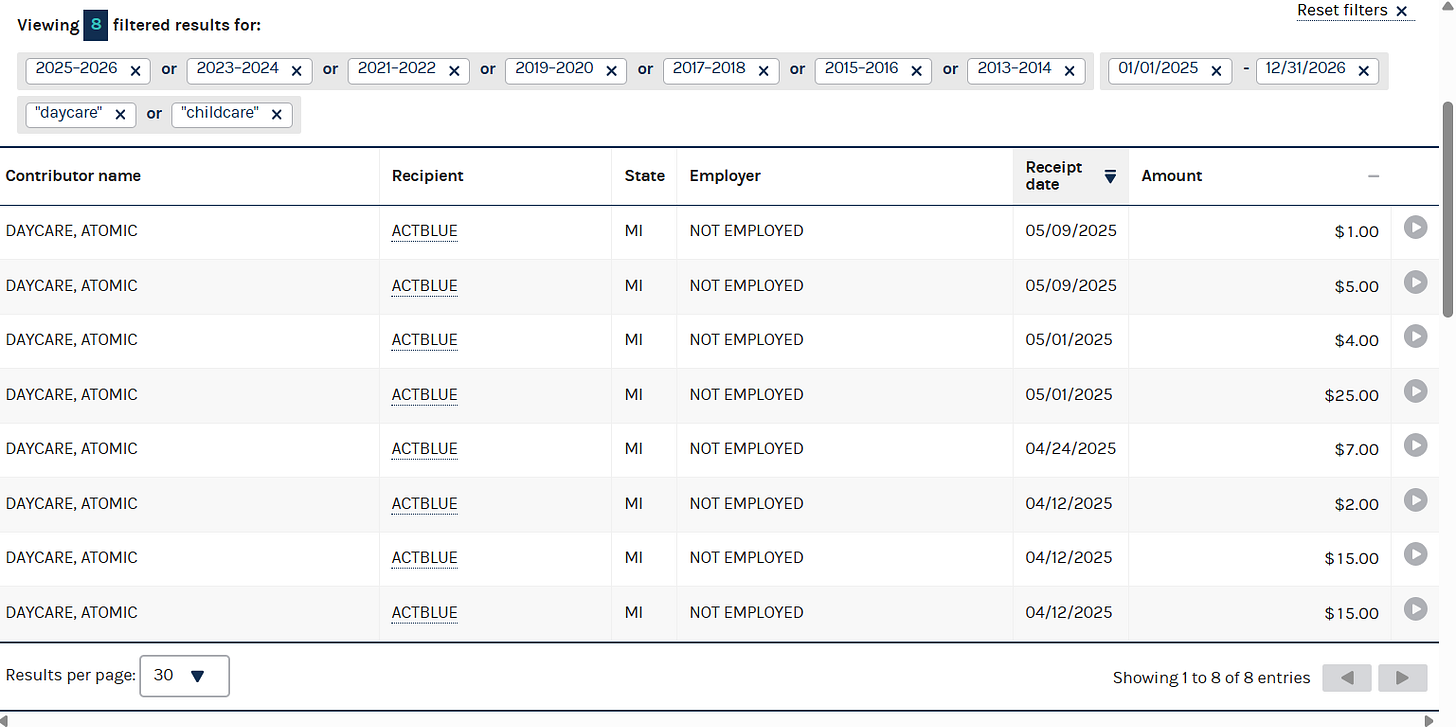1456x727 pixels.
Task: Open ACTBLUE recipient link in $5.00 row
Action: [x=424, y=286]
